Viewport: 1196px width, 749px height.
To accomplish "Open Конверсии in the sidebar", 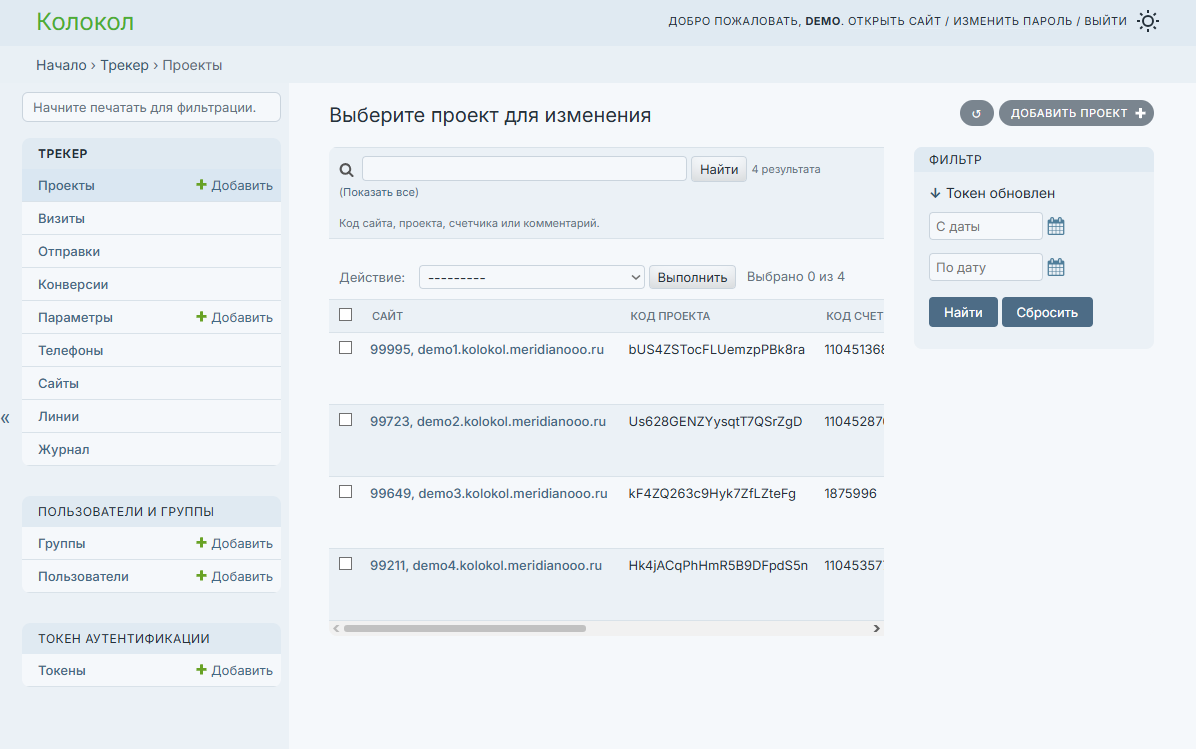I will point(73,284).
